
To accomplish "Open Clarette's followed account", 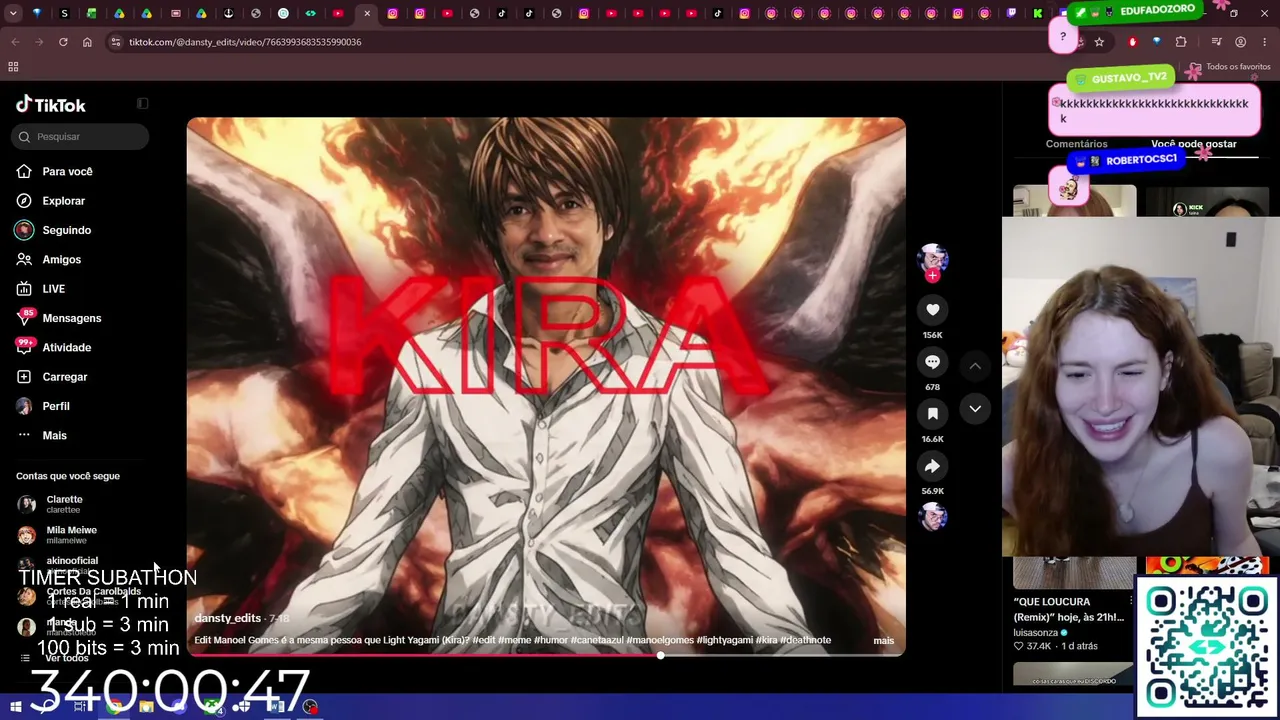I will click(52, 504).
